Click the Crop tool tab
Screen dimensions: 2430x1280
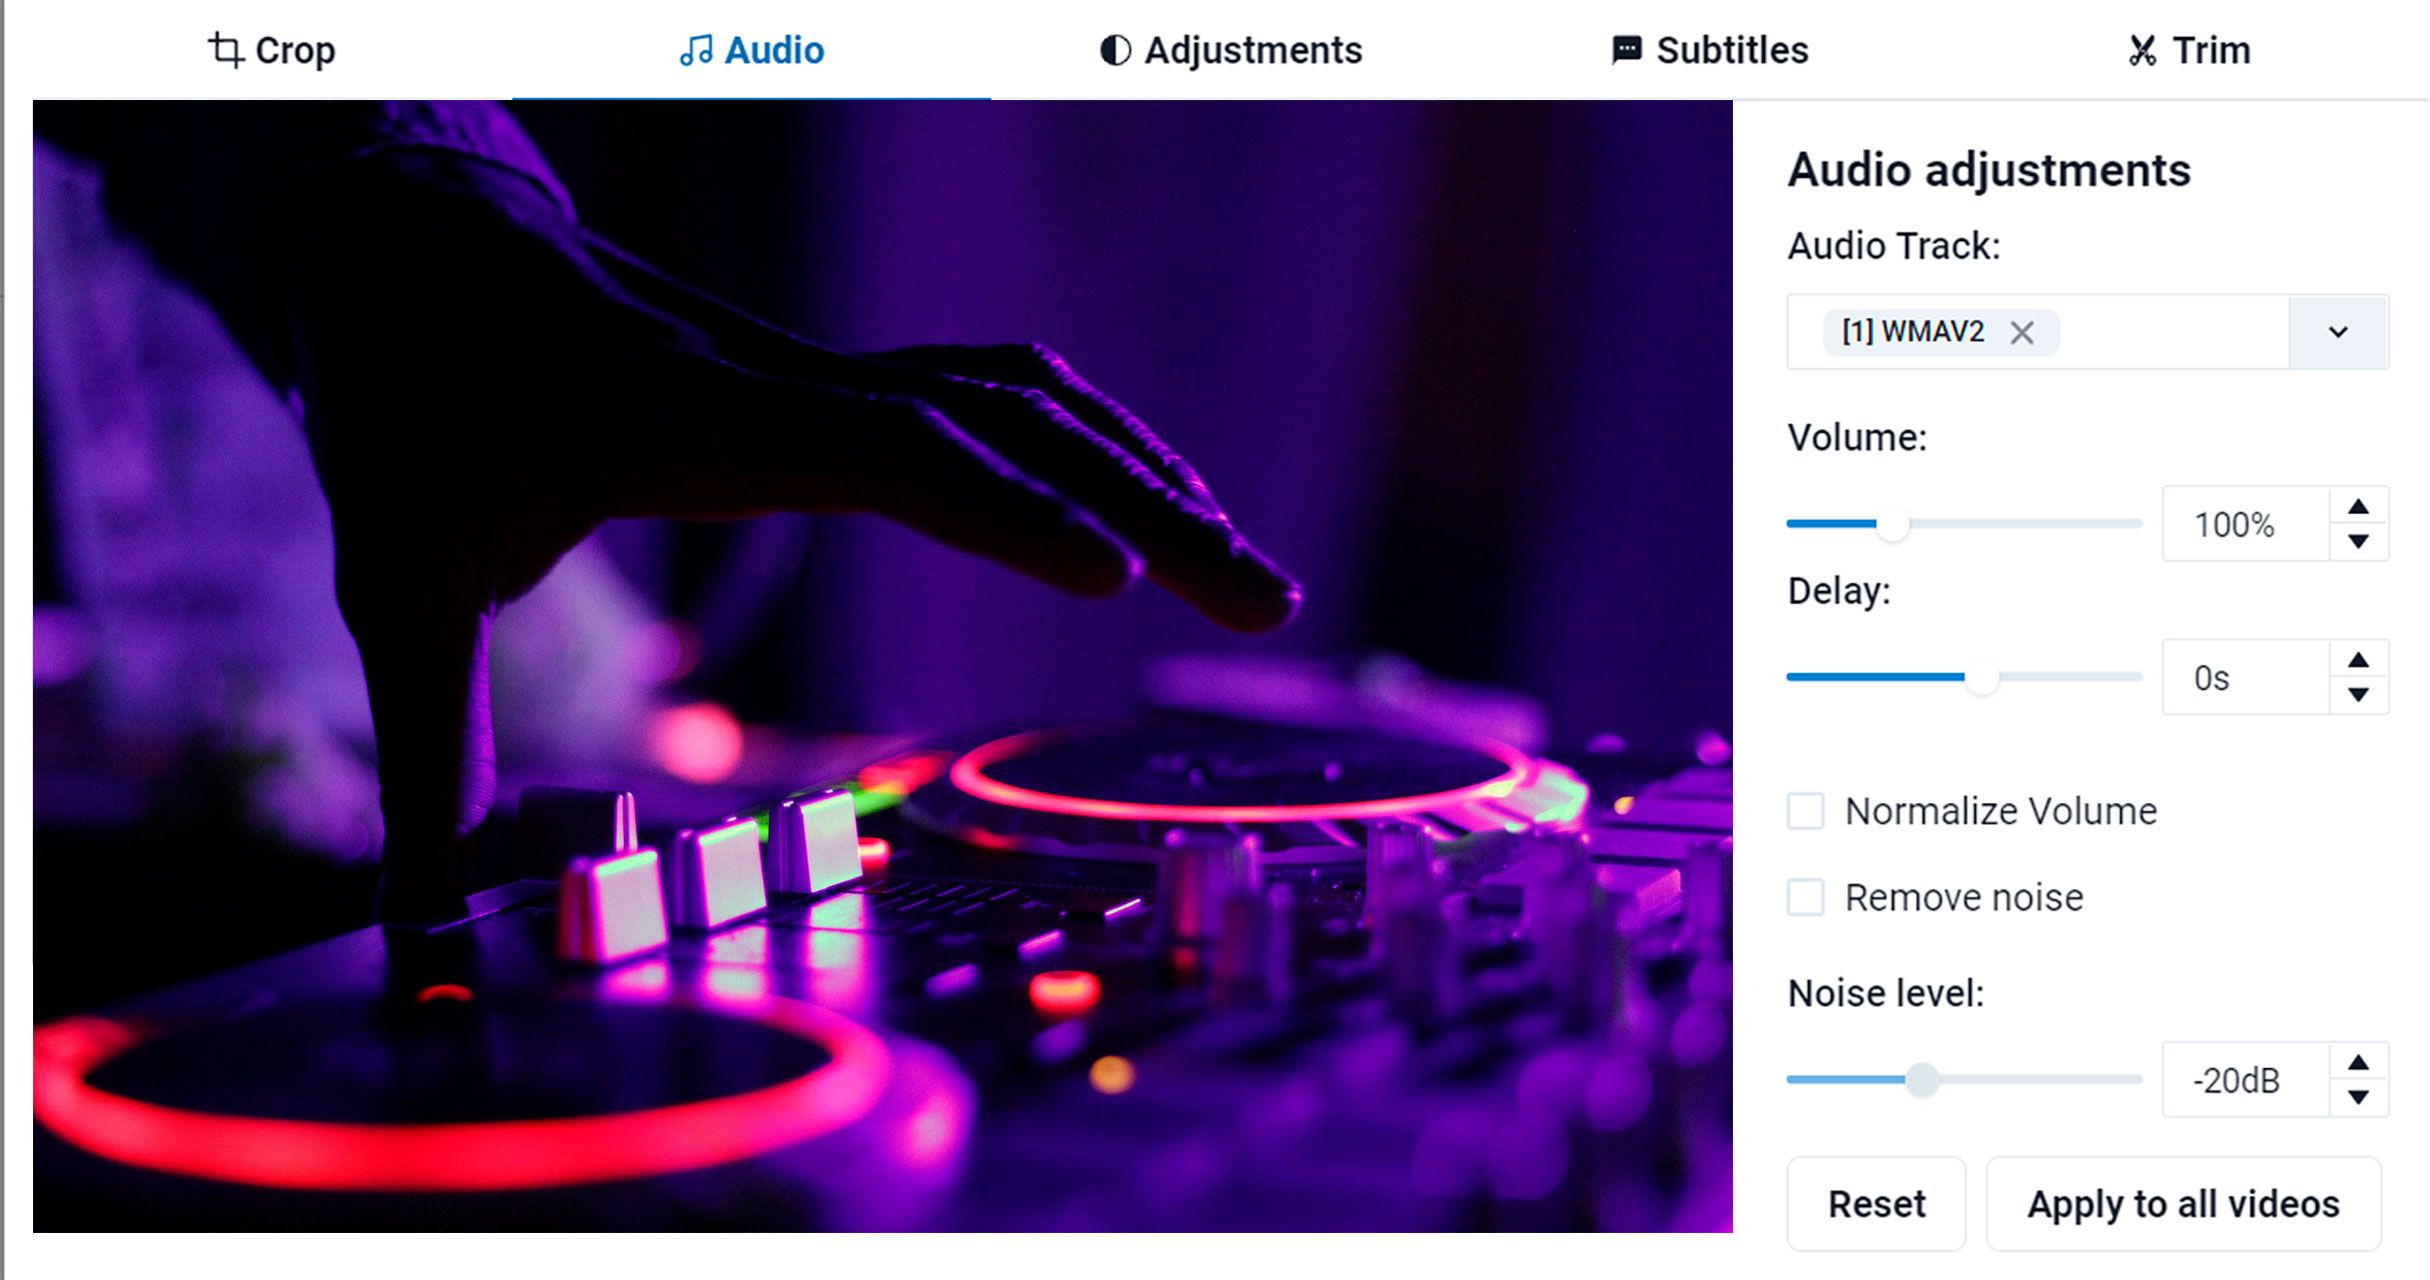click(272, 48)
